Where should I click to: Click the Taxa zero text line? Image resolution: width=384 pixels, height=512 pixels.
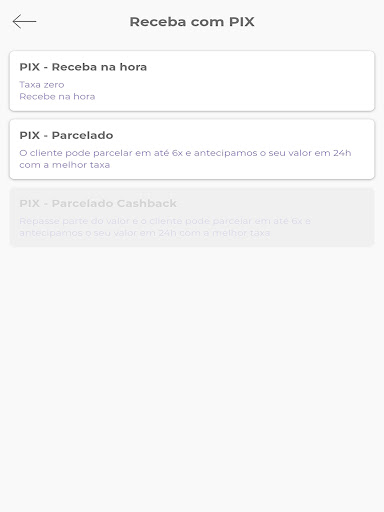click(42, 85)
